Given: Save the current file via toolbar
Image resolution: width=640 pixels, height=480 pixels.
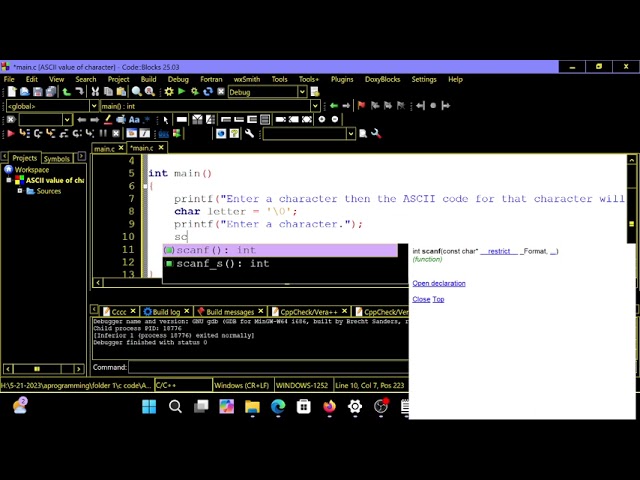Looking at the screenshot, I should [38, 92].
